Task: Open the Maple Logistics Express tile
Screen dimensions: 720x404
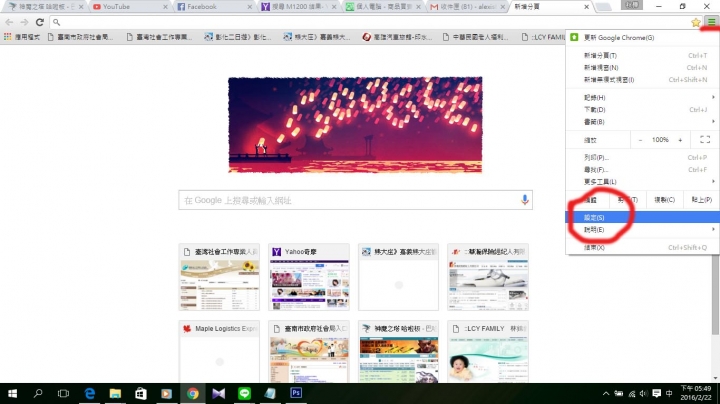Action: [x=219, y=351]
